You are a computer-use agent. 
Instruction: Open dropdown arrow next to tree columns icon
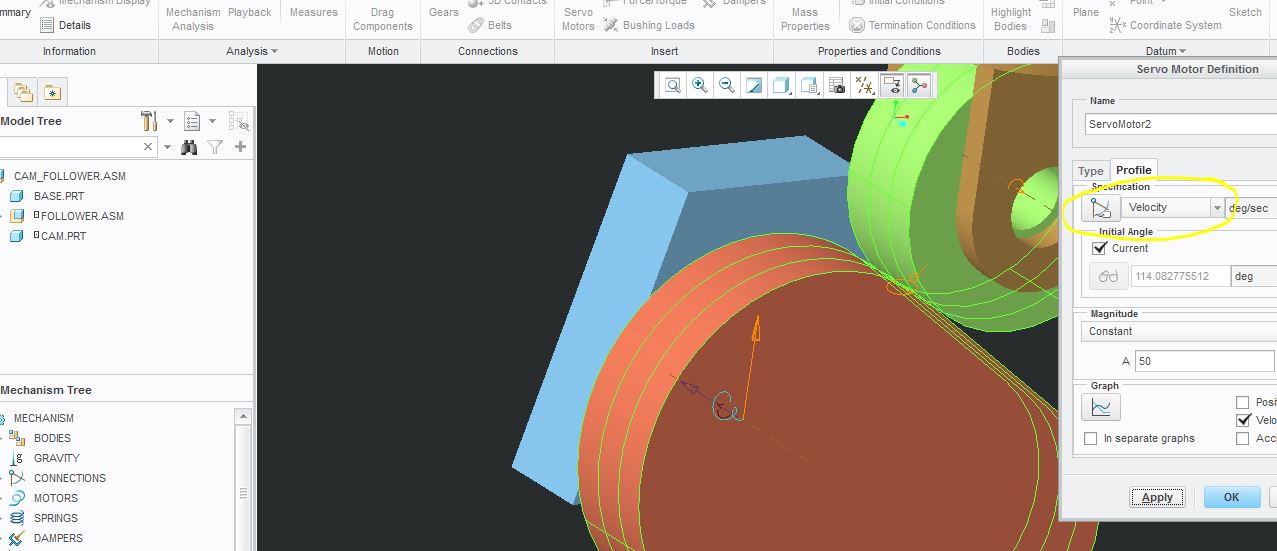click(212, 122)
